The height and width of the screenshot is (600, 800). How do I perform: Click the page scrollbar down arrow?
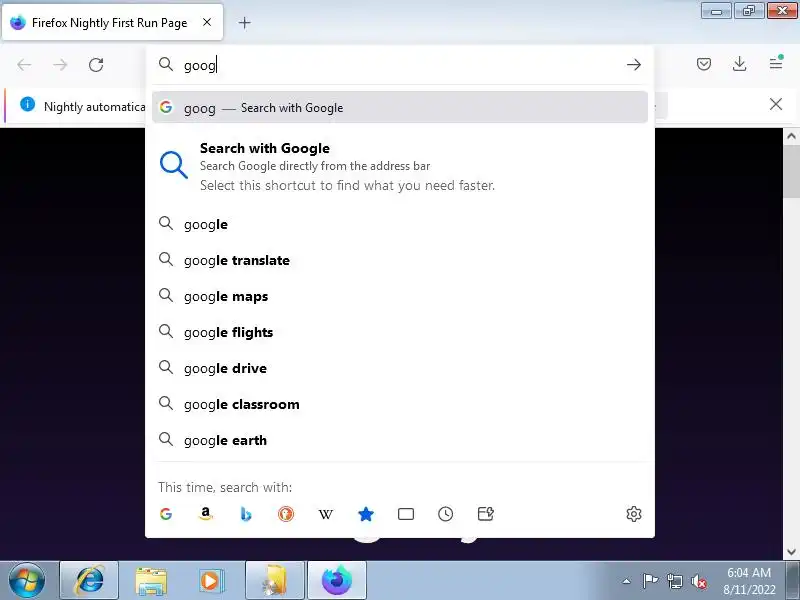point(791,552)
